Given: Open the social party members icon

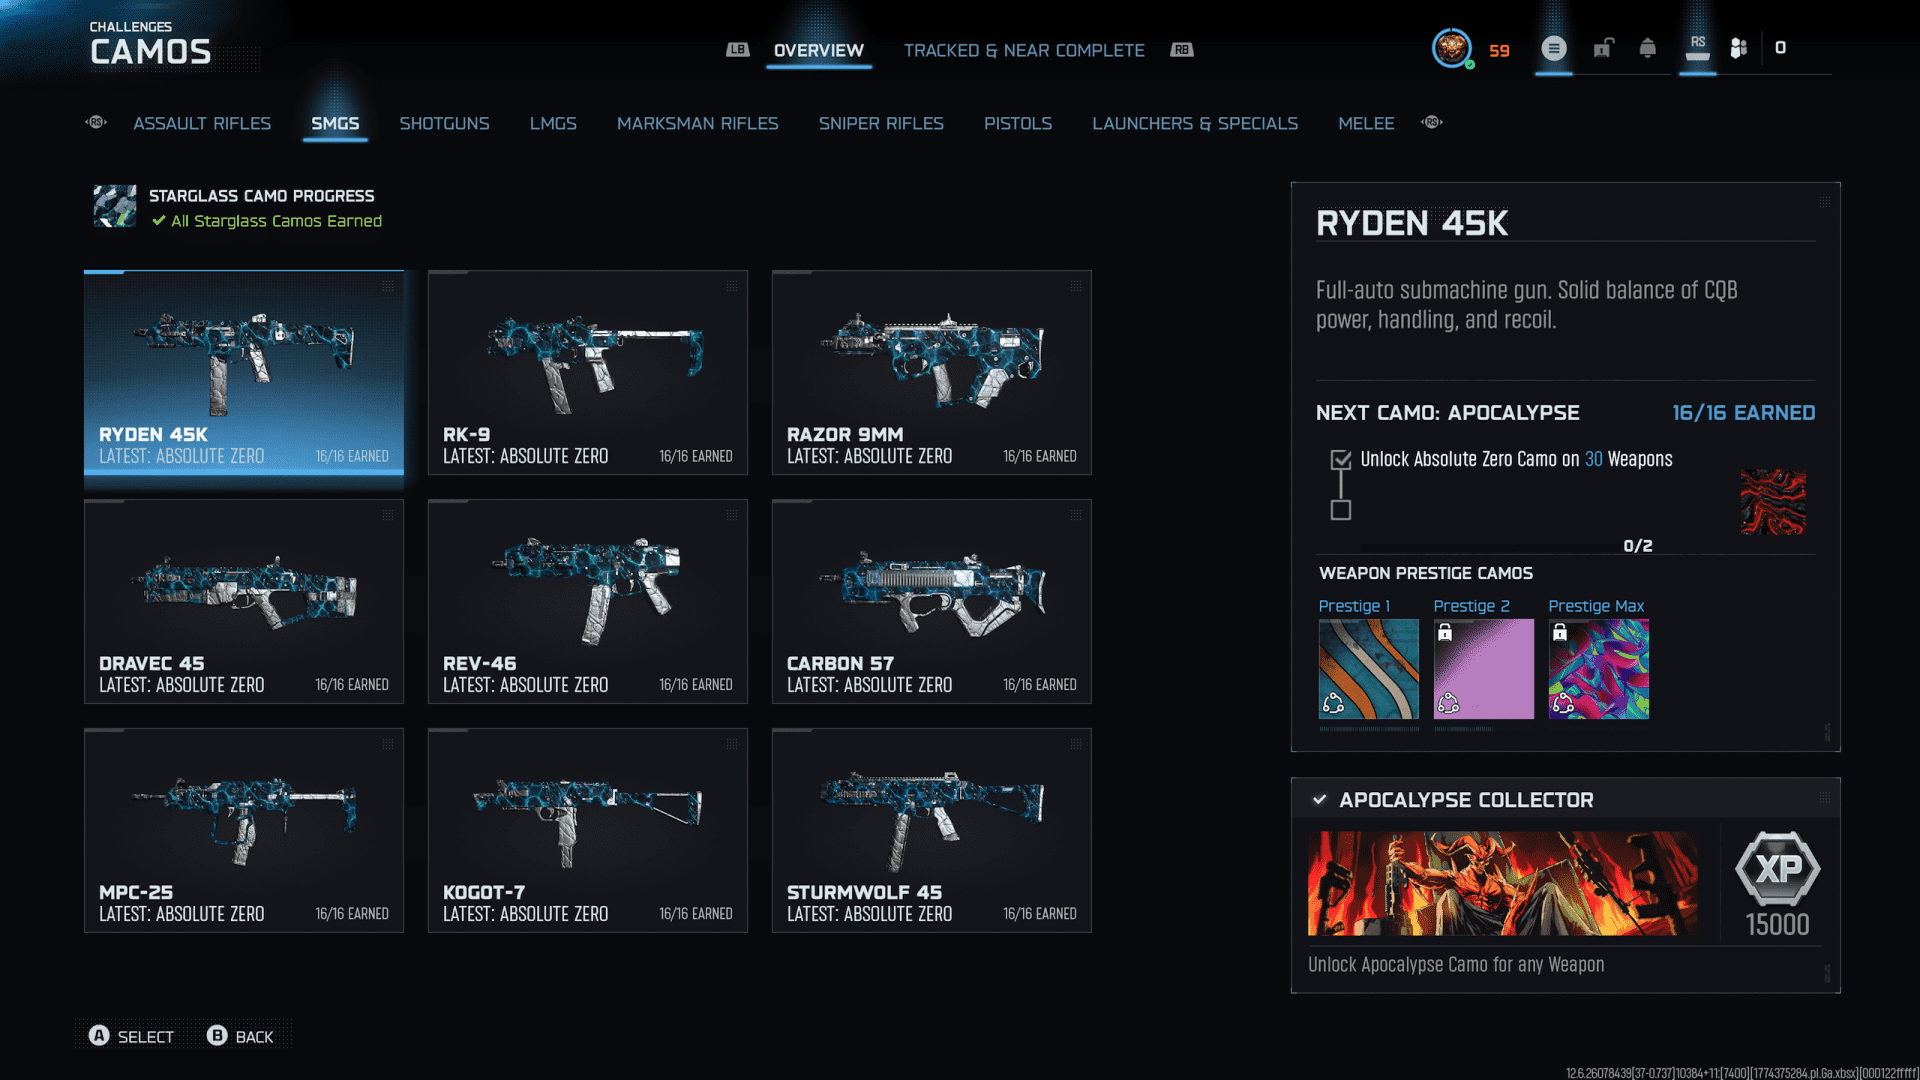Looking at the screenshot, I should [x=1739, y=48].
